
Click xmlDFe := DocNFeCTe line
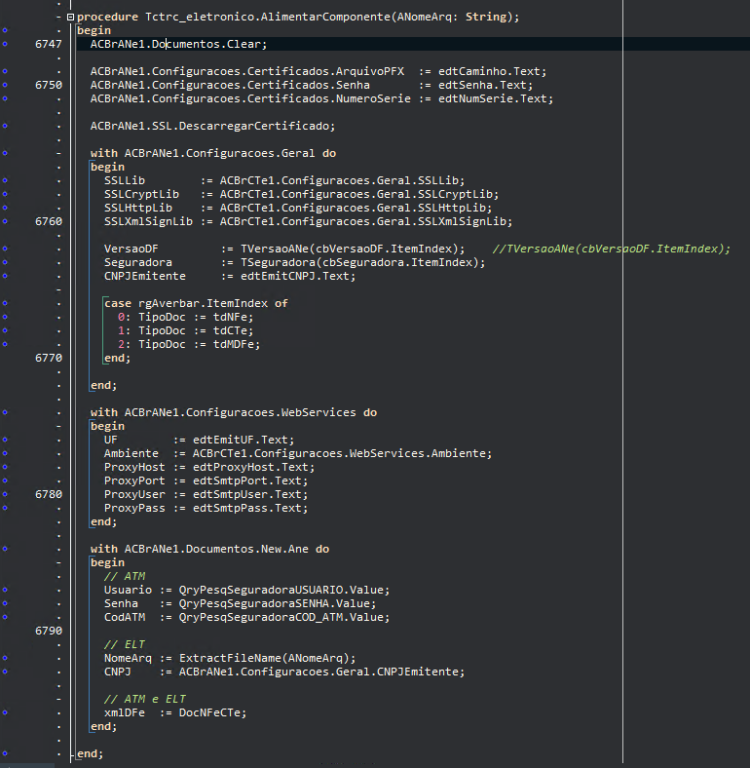coord(175,713)
